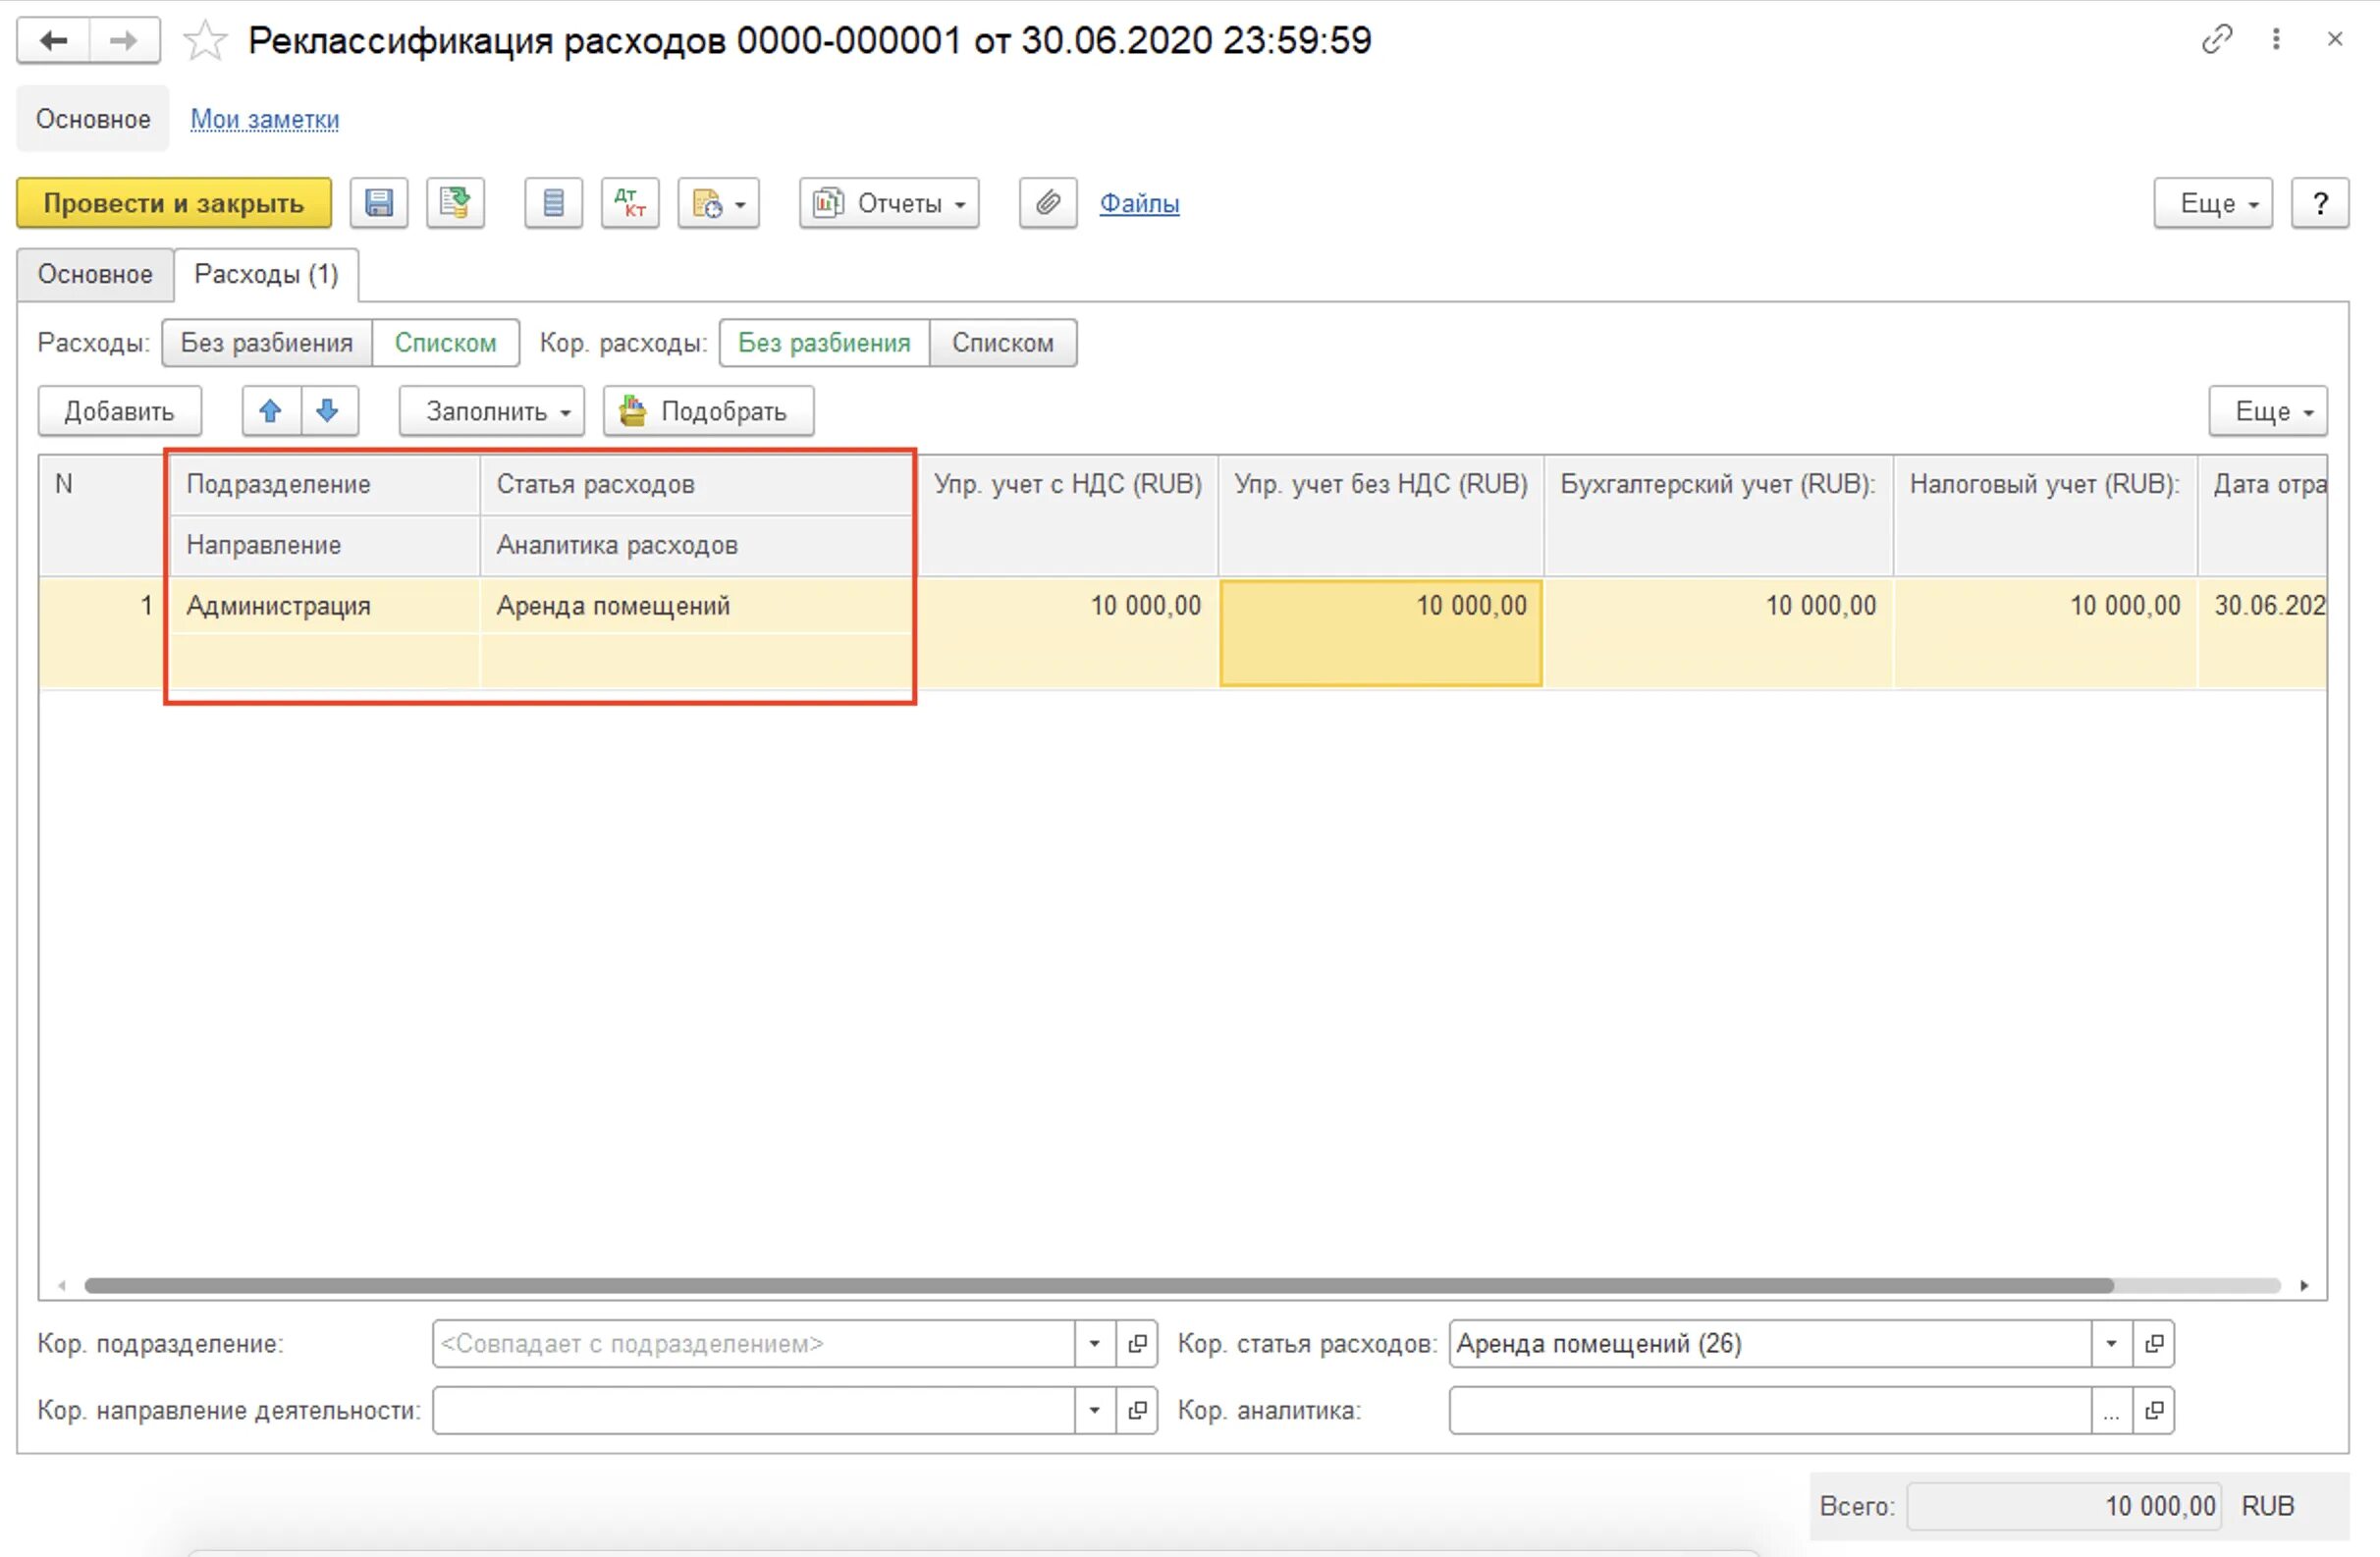The width and height of the screenshot is (2380, 1557).
Task: Click the Провести и закрыть button
Action: pyautogui.click(x=173, y=204)
